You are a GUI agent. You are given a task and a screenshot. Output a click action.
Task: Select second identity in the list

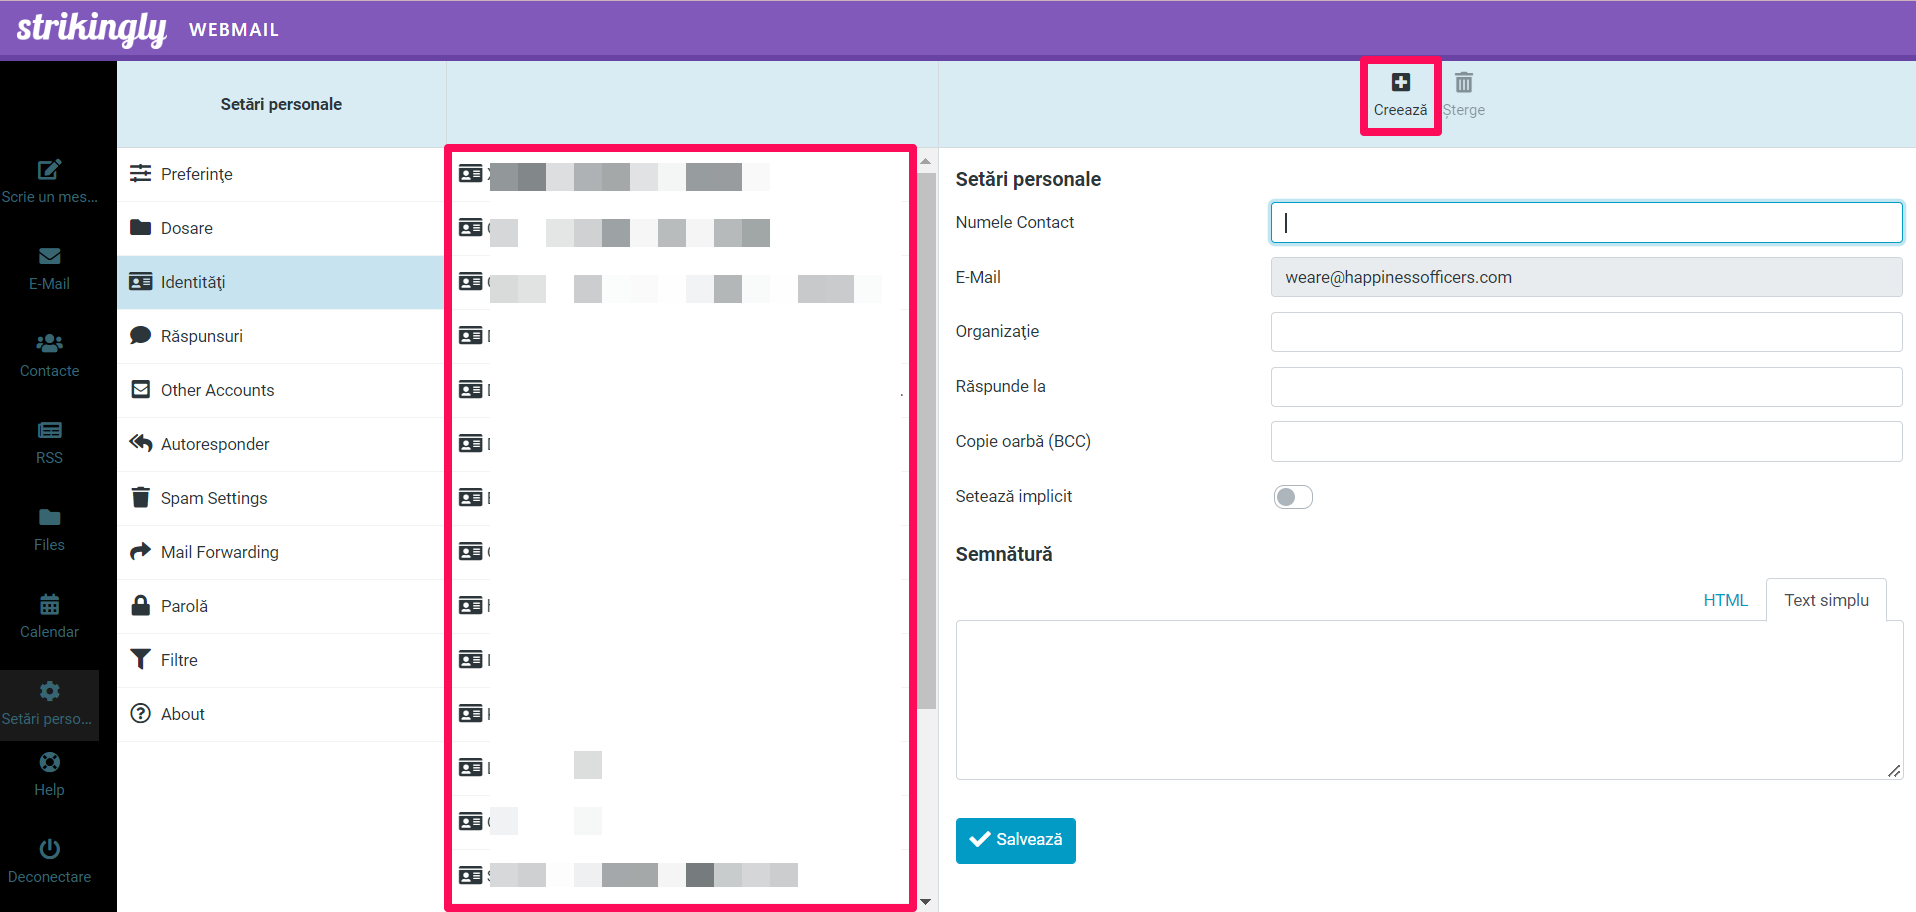(680, 229)
